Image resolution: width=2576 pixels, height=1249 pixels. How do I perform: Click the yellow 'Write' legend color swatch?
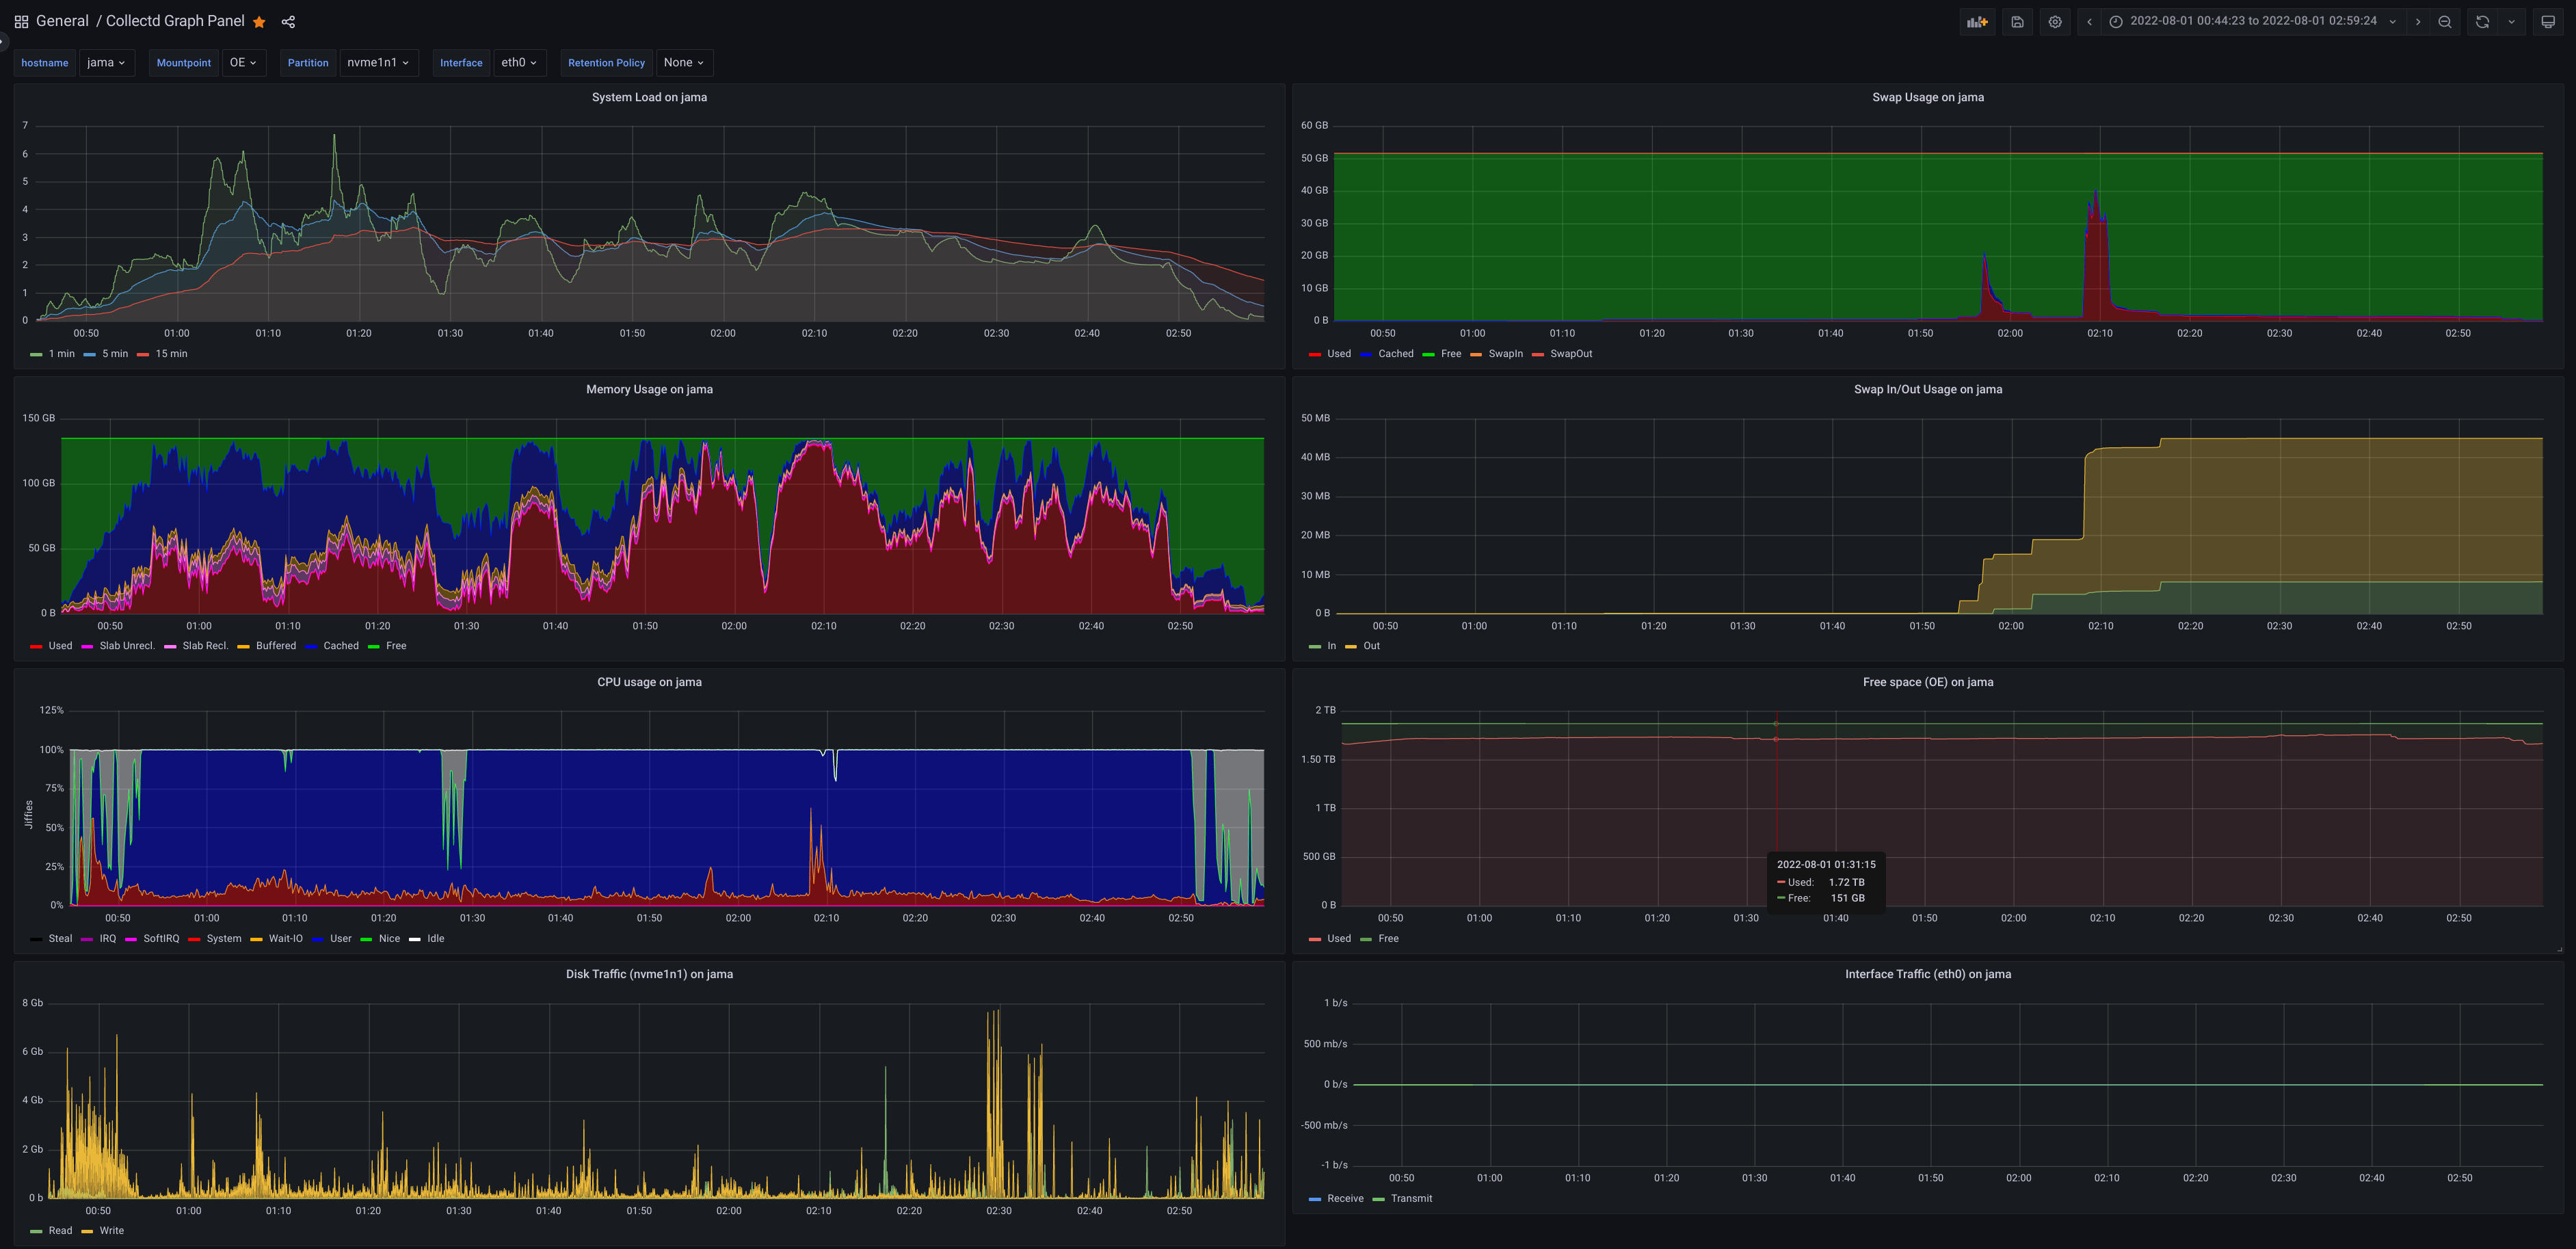[87, 1231]
